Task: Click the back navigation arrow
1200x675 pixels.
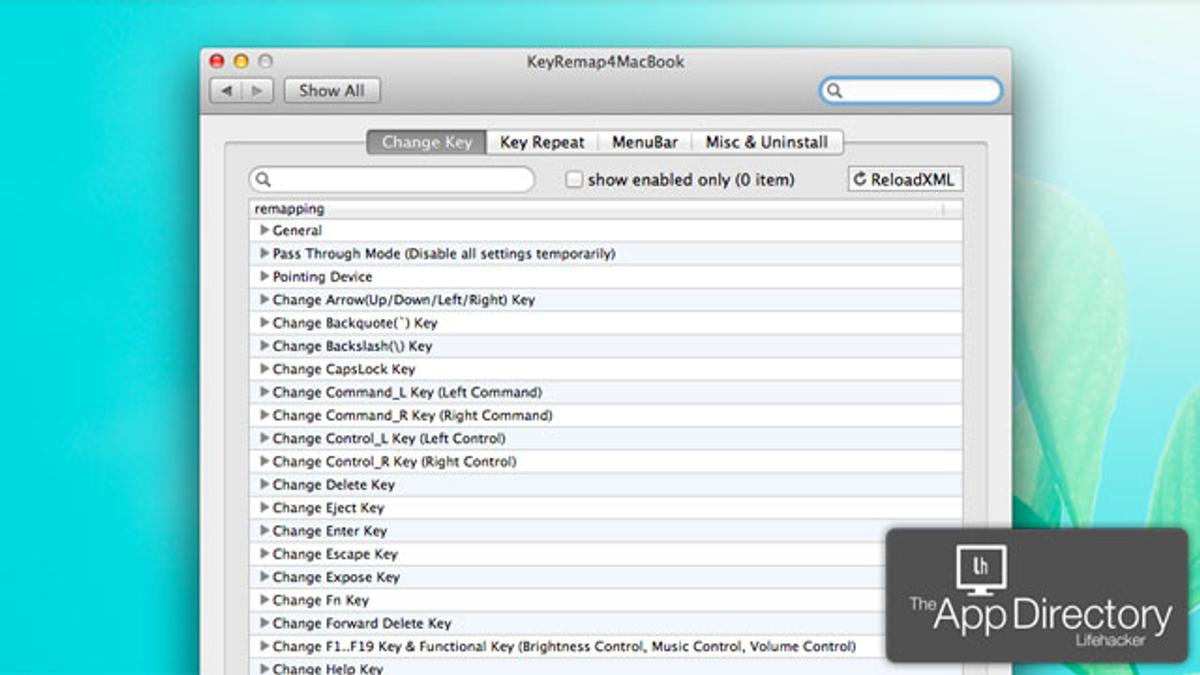Action: point(226,91)
